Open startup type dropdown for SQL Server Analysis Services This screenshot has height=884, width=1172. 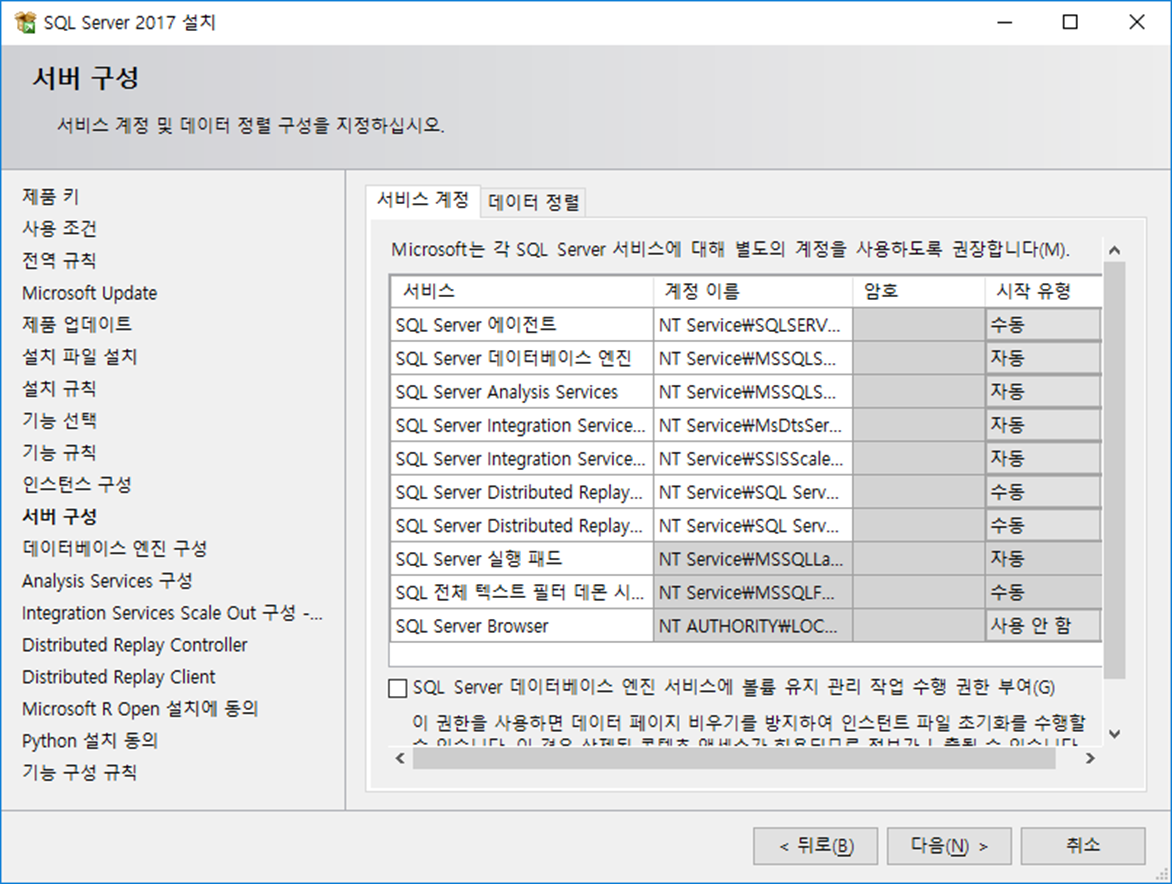(x=1043, y=392)
